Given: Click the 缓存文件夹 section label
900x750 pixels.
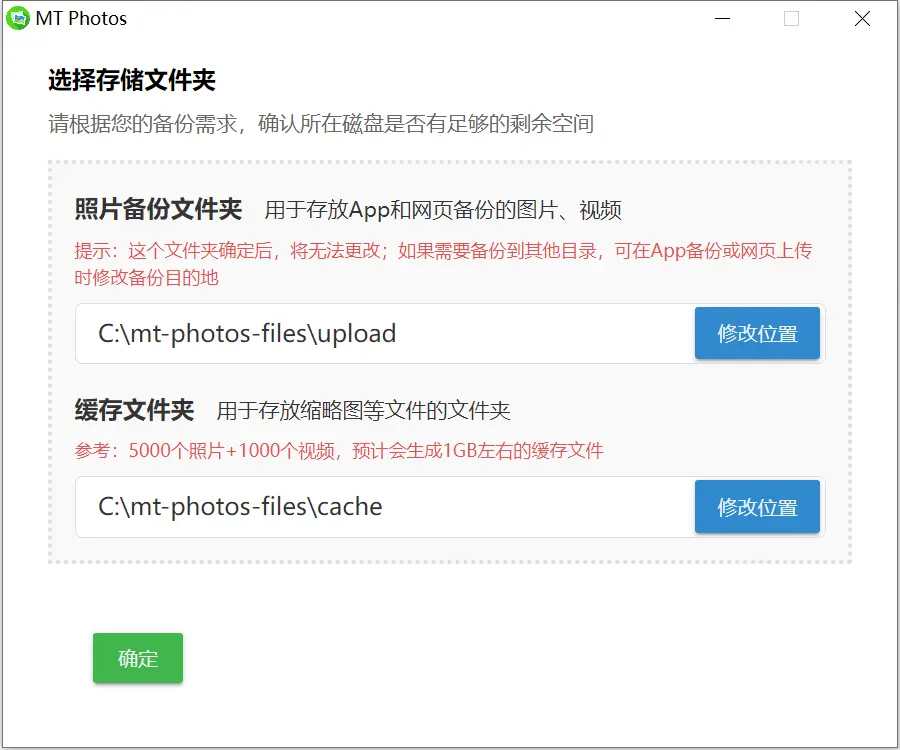Looking at the screenshot, I should 134,410.
